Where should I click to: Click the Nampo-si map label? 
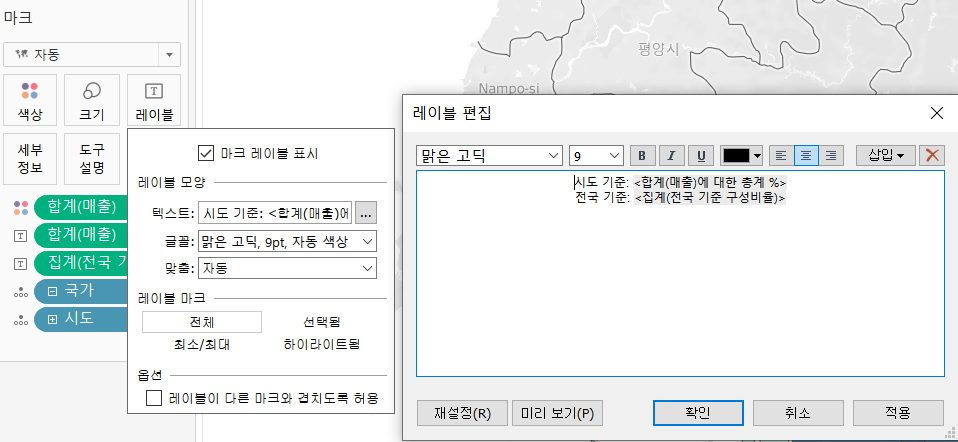click(x=509, y=89)
